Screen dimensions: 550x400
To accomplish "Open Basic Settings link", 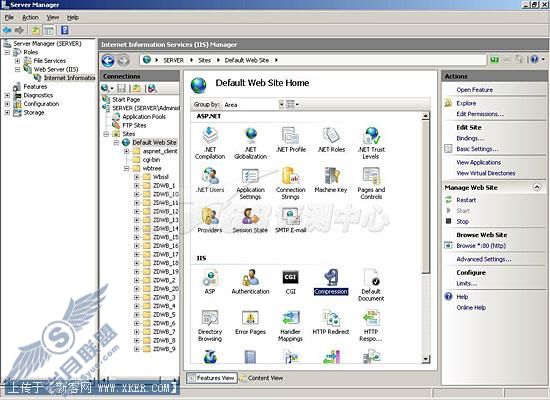I will pyautogui.click(x=477, y=149).
